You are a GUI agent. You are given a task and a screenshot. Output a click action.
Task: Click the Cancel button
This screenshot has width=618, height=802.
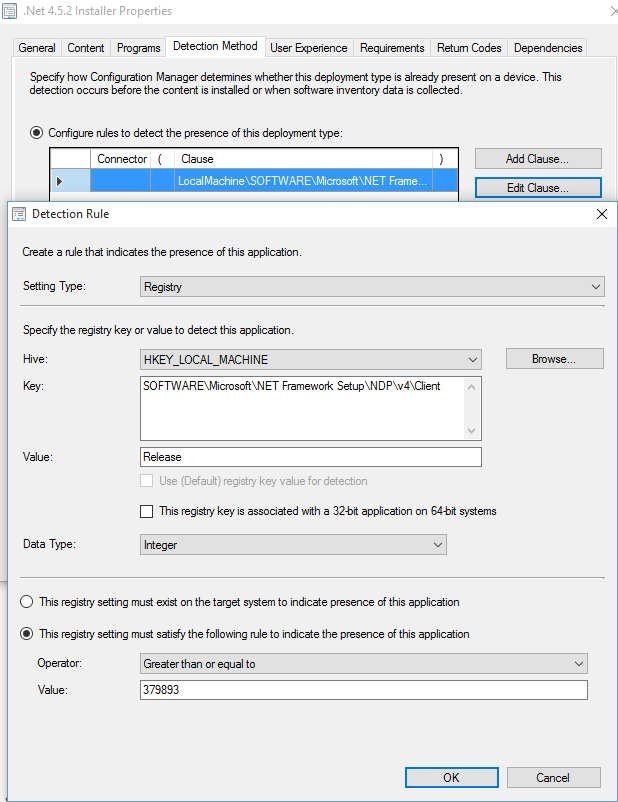[x=554, y=777]
